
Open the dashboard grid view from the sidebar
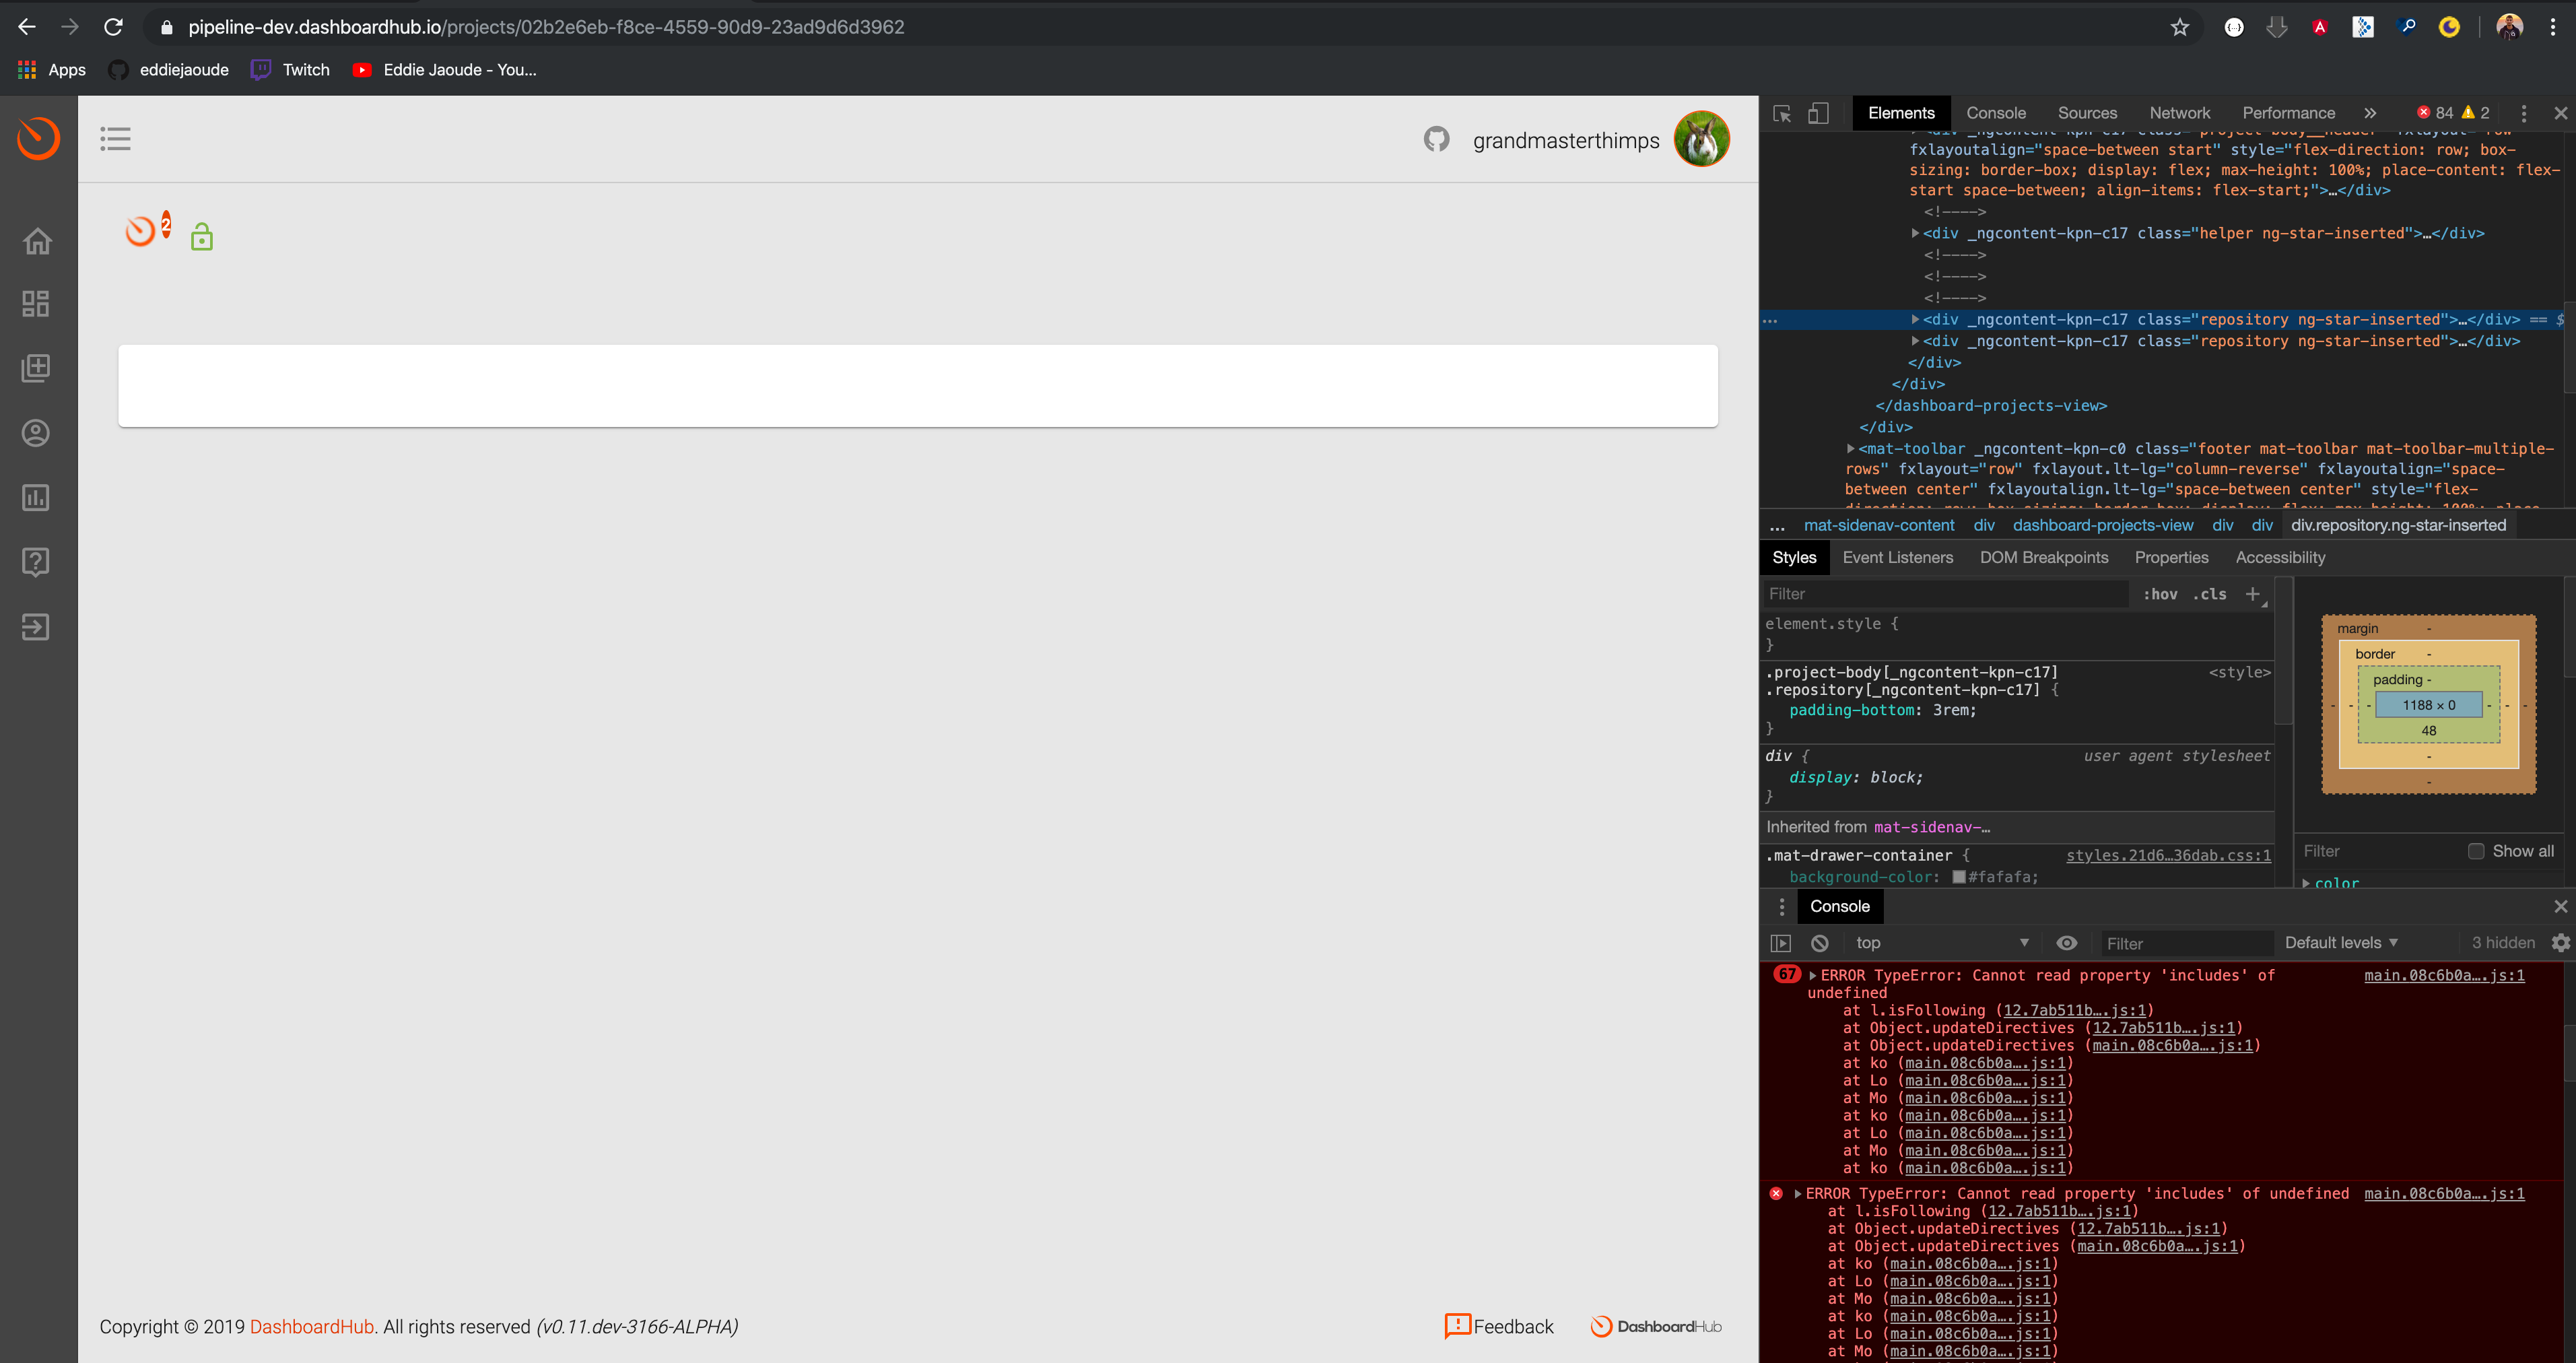click(36, 303)
